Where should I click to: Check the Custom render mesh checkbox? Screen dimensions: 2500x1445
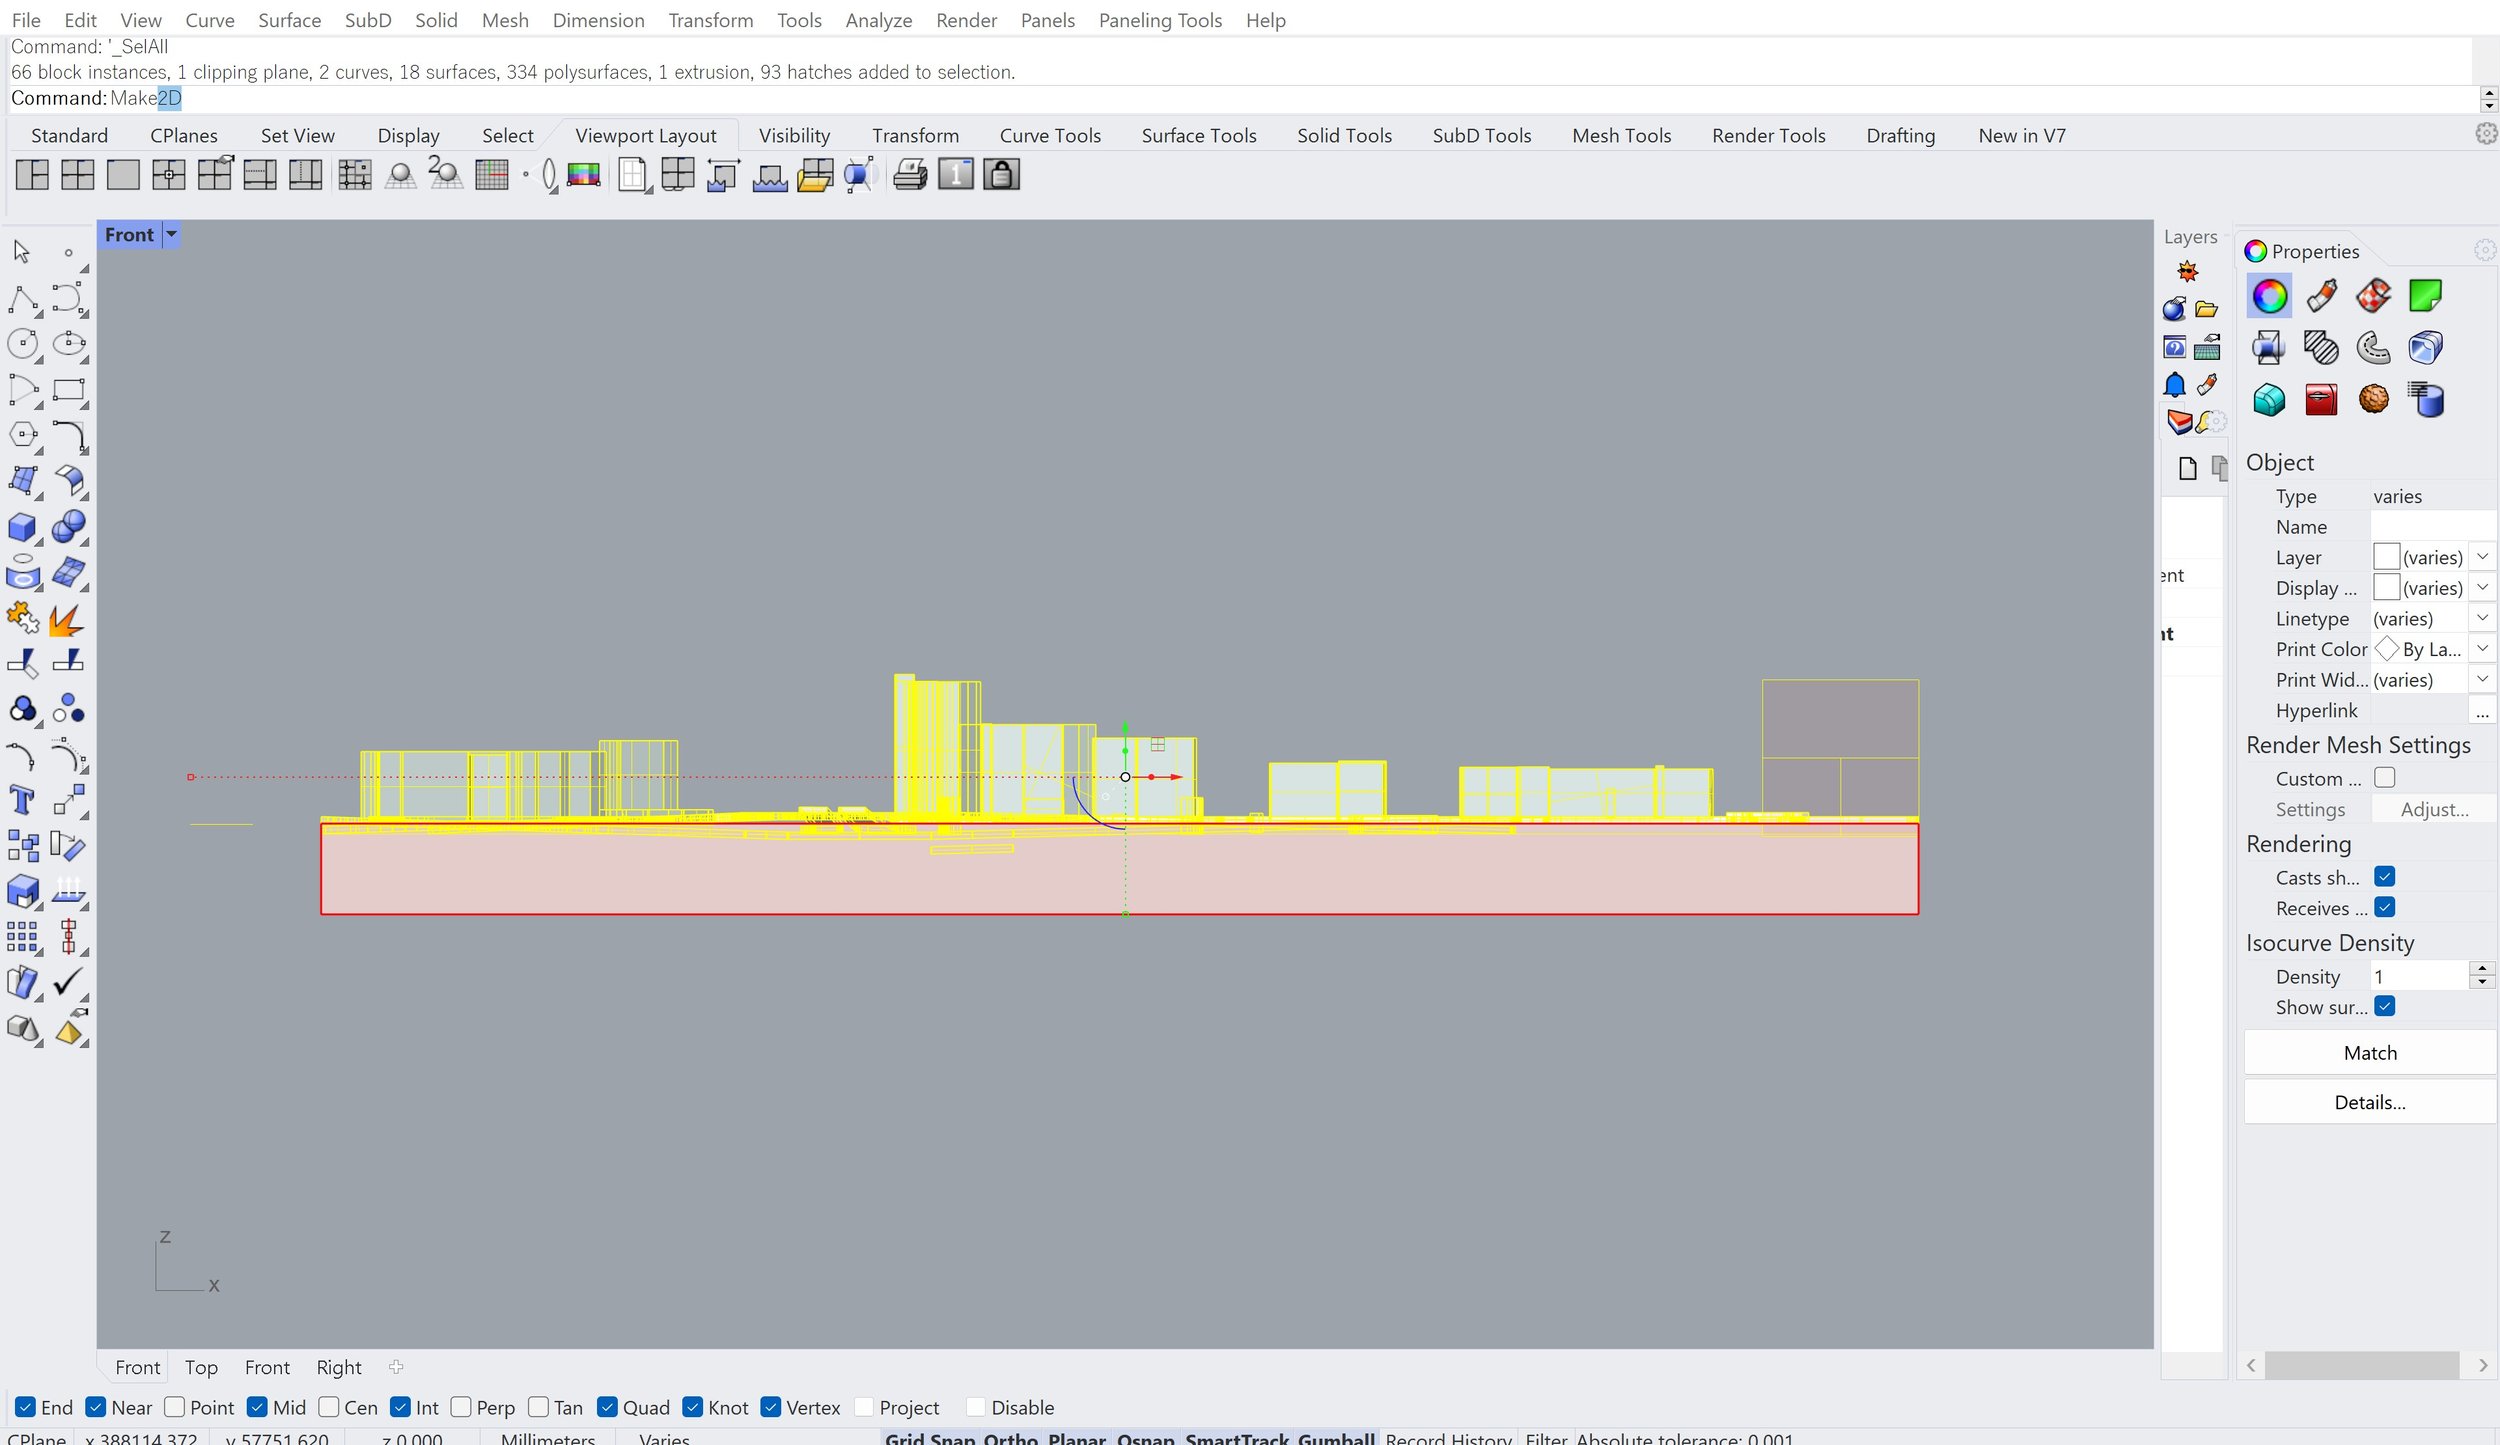(2385, 777)
